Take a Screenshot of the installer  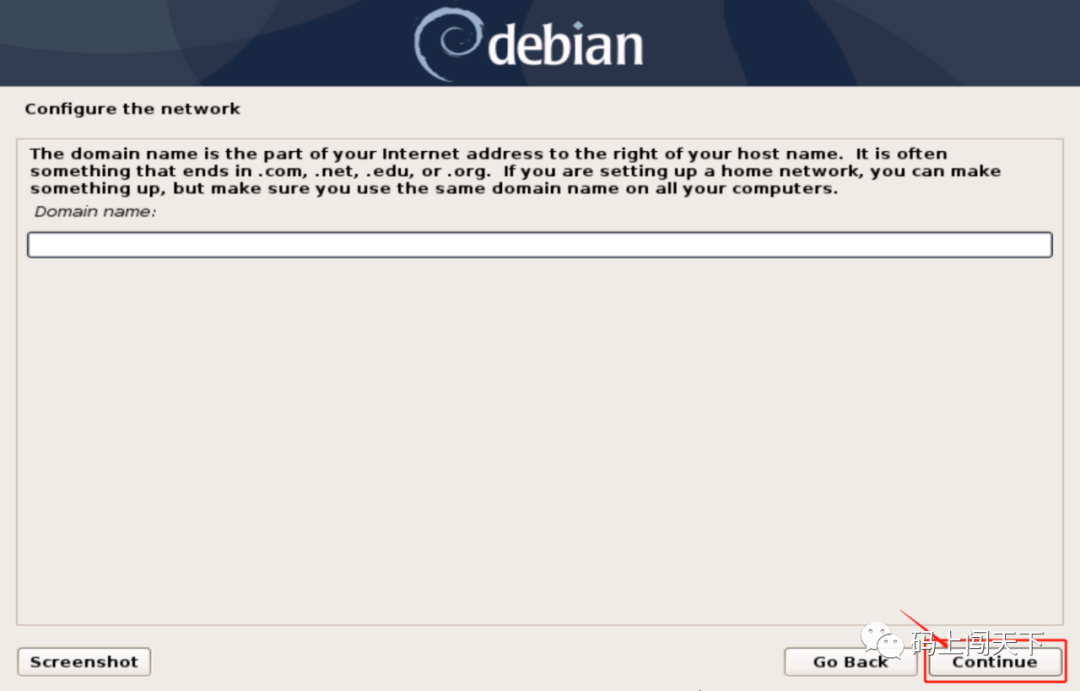[84, 662]
